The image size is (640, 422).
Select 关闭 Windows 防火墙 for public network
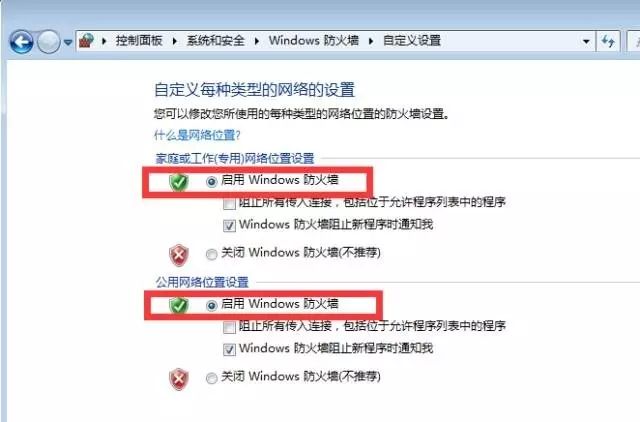point(211,378)
